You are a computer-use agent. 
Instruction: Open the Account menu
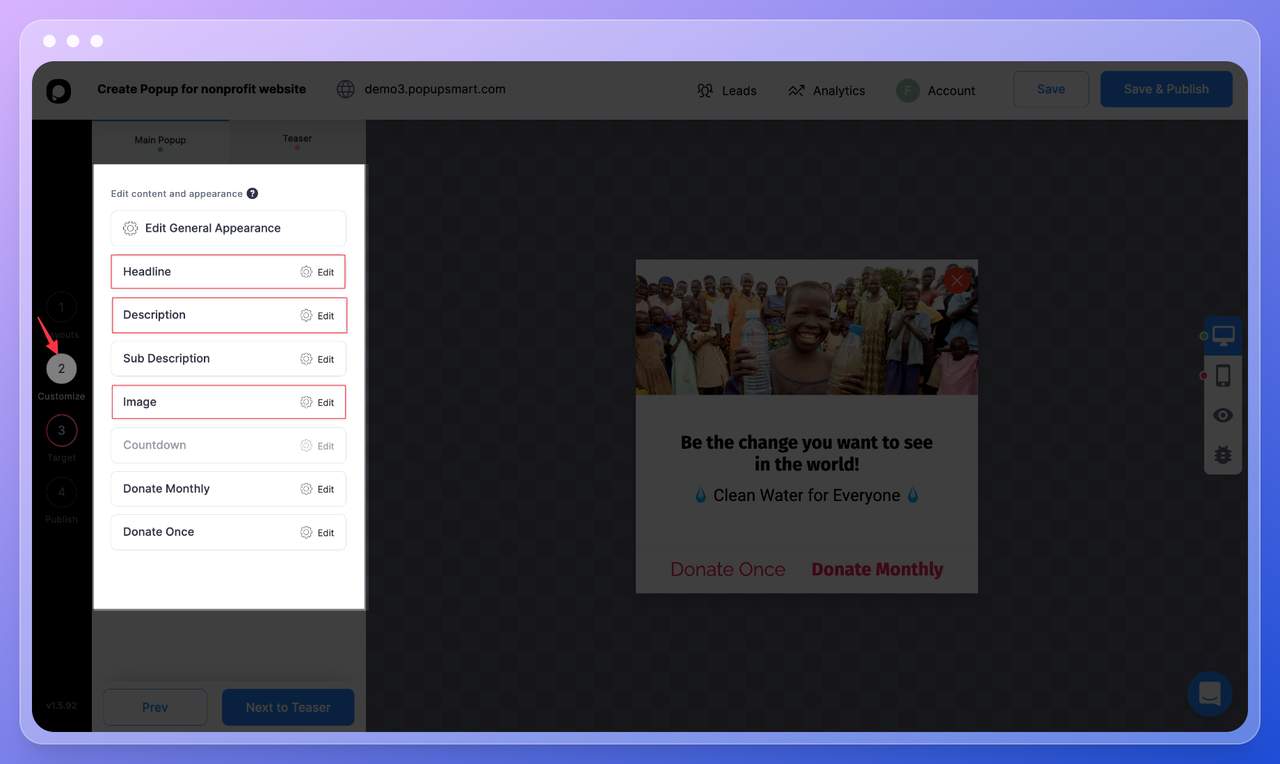pos(936,90)
